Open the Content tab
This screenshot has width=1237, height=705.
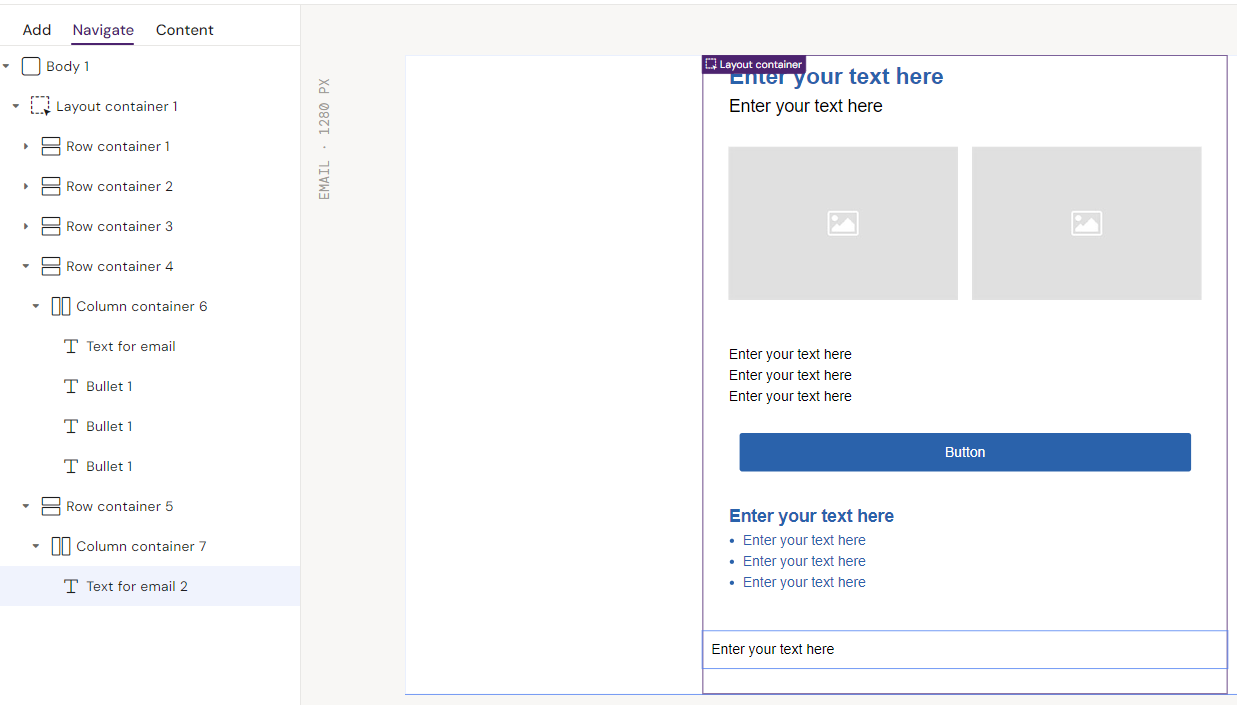pyautogui.click(x=184, y=30)
